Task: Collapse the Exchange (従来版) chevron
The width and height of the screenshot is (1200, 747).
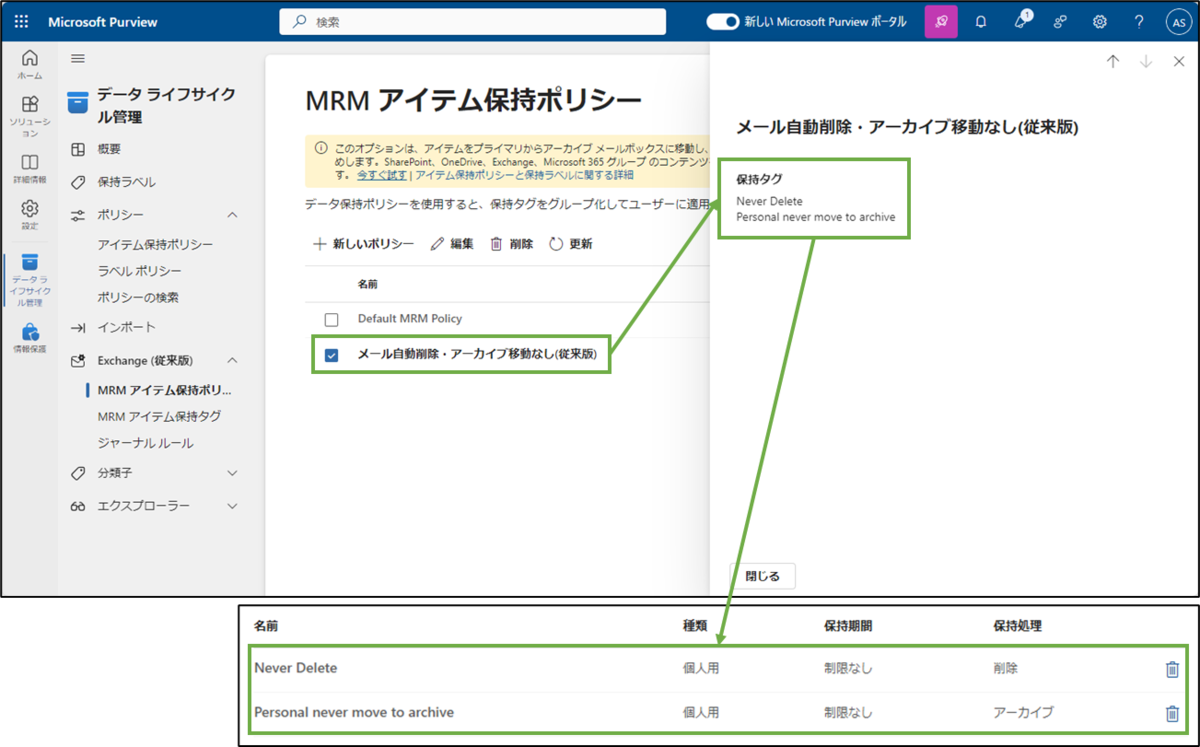Action: click(x=232, y=360)
